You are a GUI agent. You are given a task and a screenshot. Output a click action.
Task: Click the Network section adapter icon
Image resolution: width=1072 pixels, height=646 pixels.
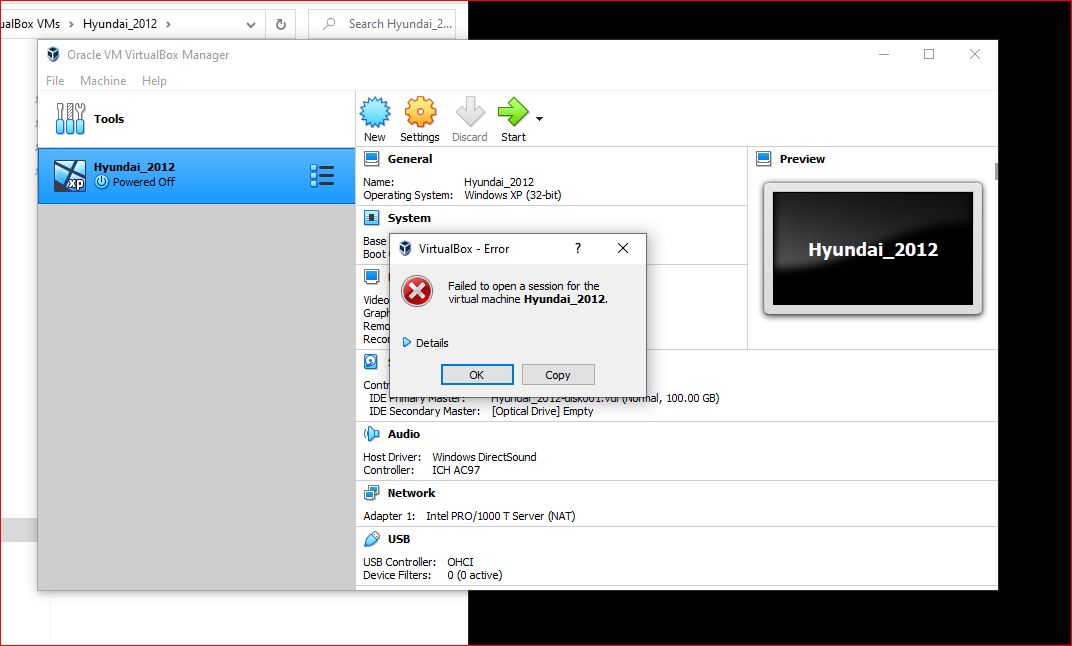(371, 493)
